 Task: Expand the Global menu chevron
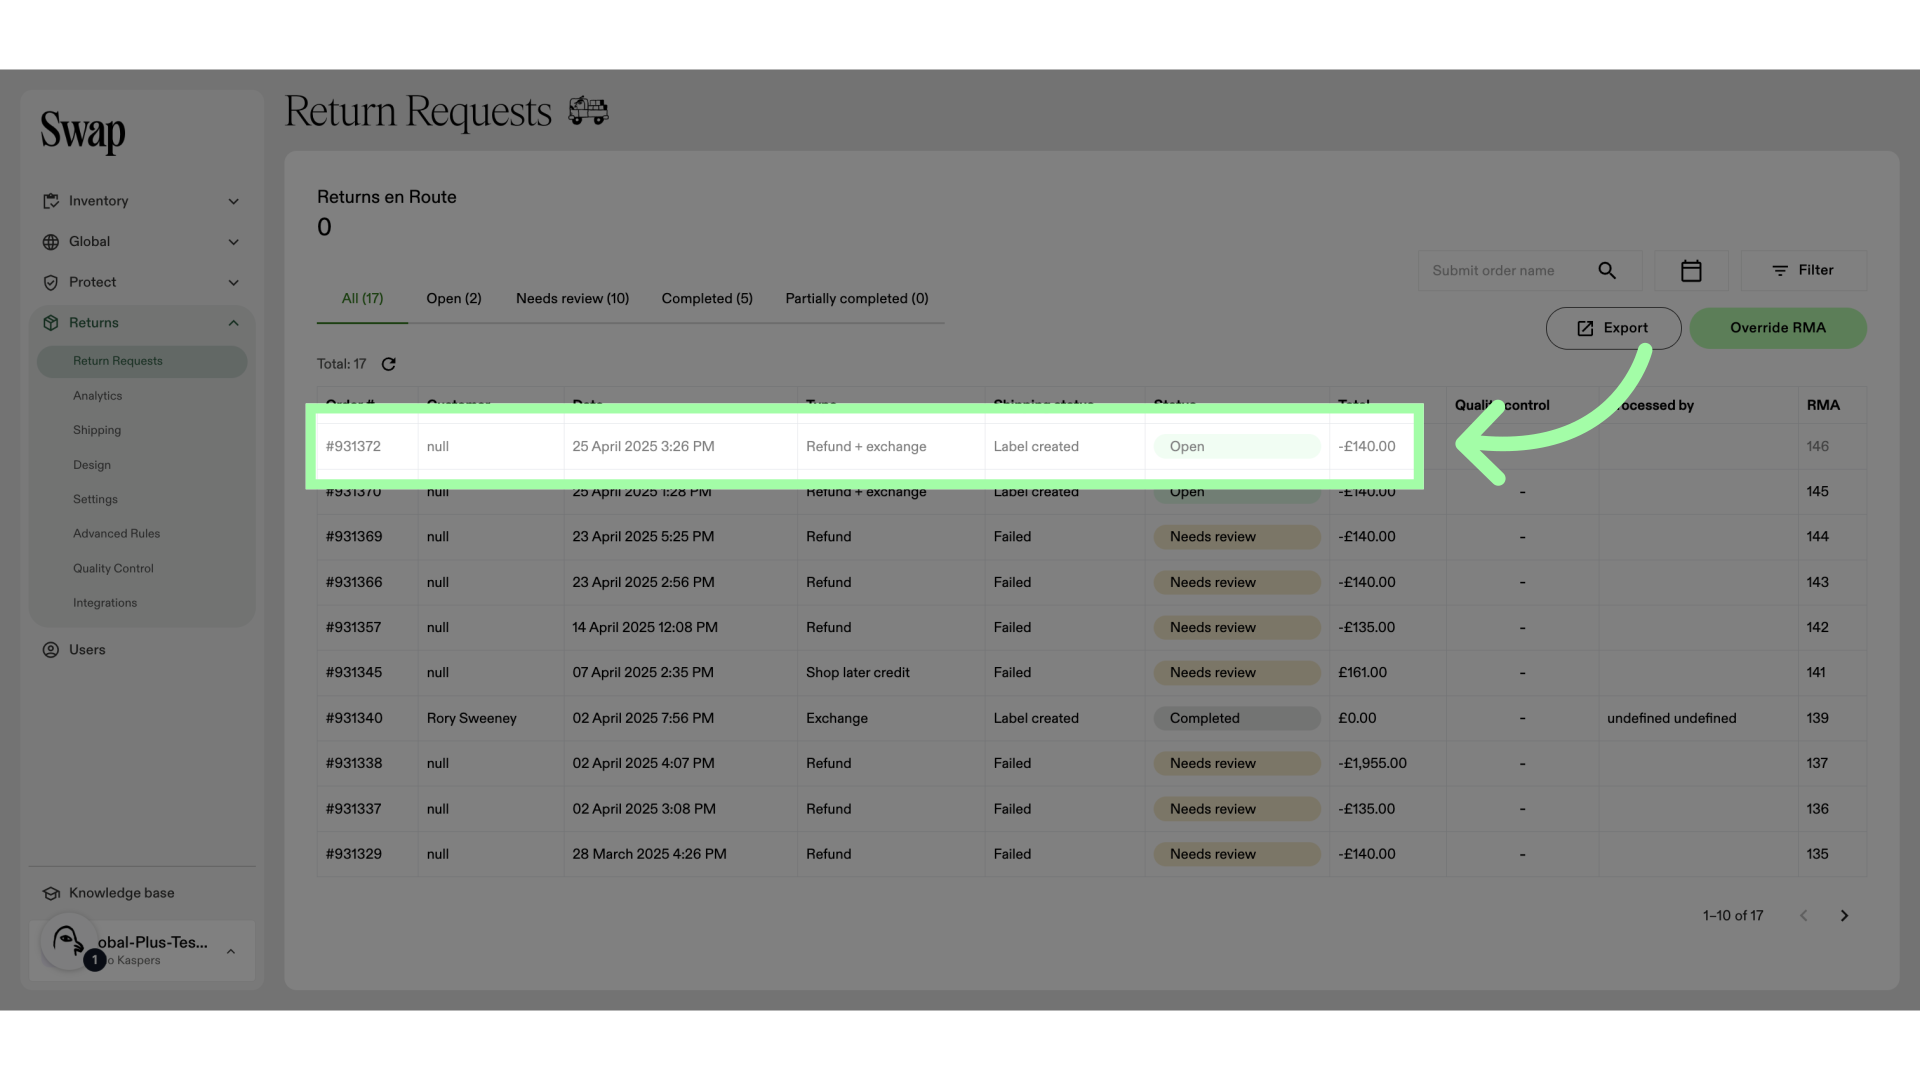click(x=233, y=242)
